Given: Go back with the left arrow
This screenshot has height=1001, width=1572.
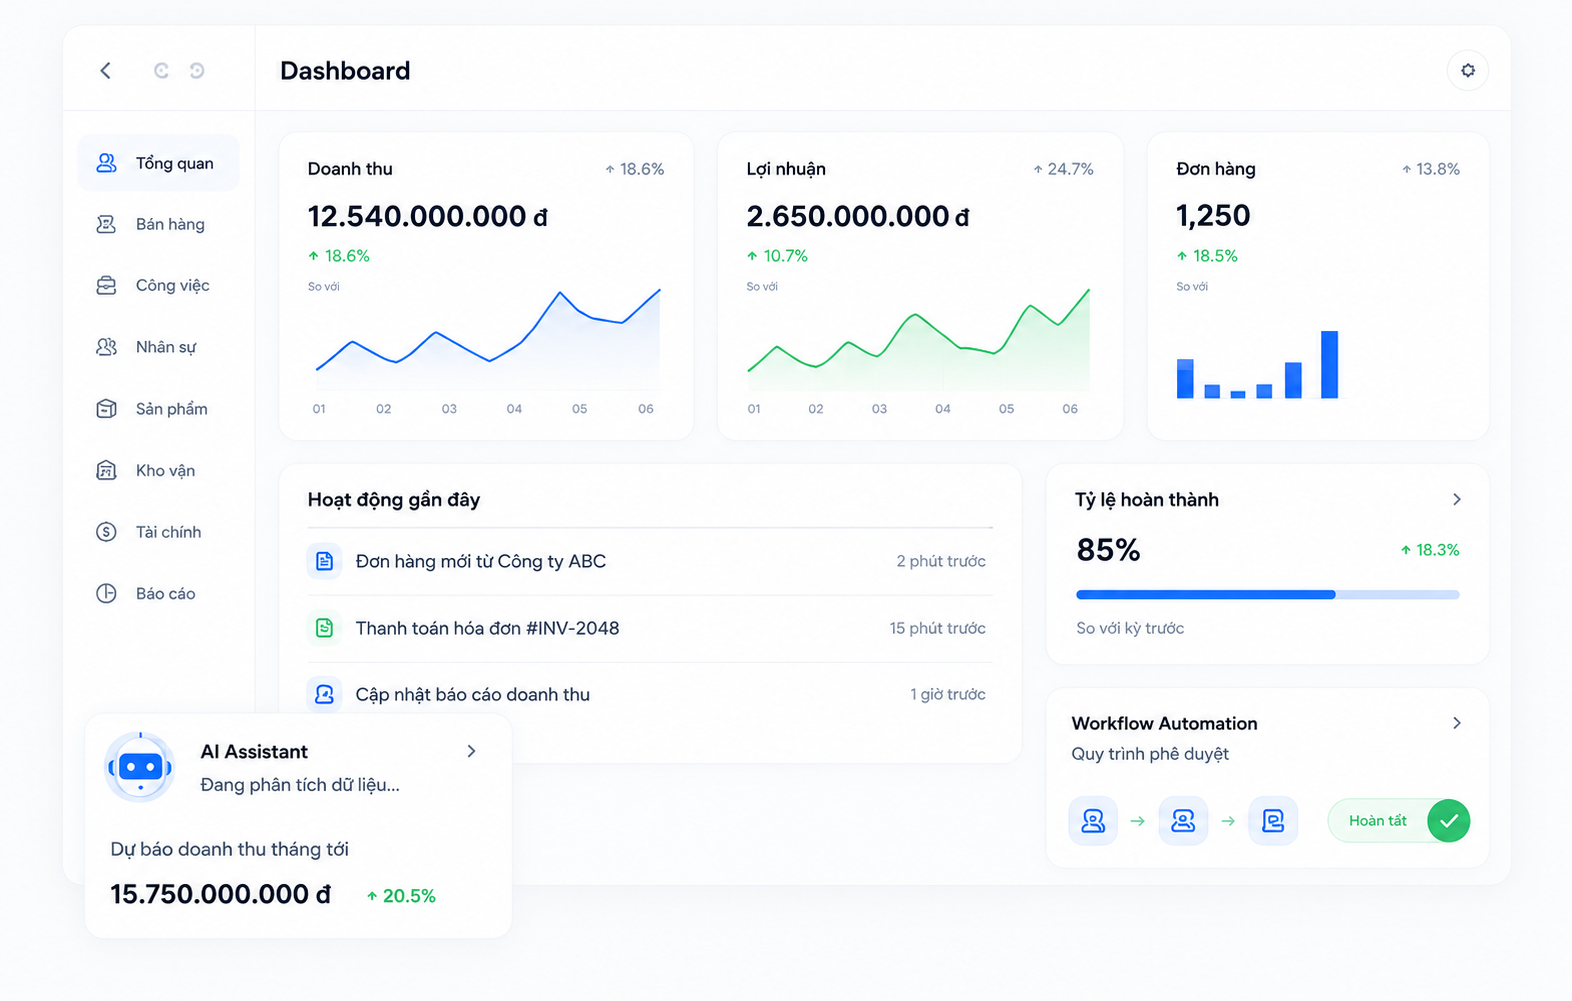Looking at the screenshot, I should 106,70.
